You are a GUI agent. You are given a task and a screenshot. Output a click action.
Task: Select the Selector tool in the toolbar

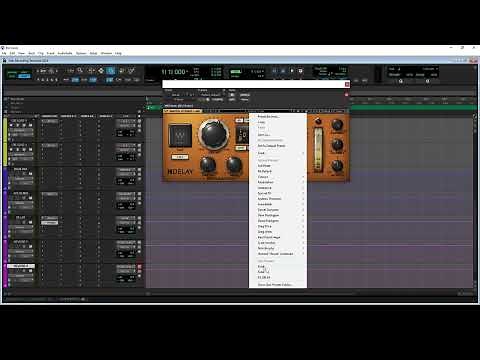101,70
